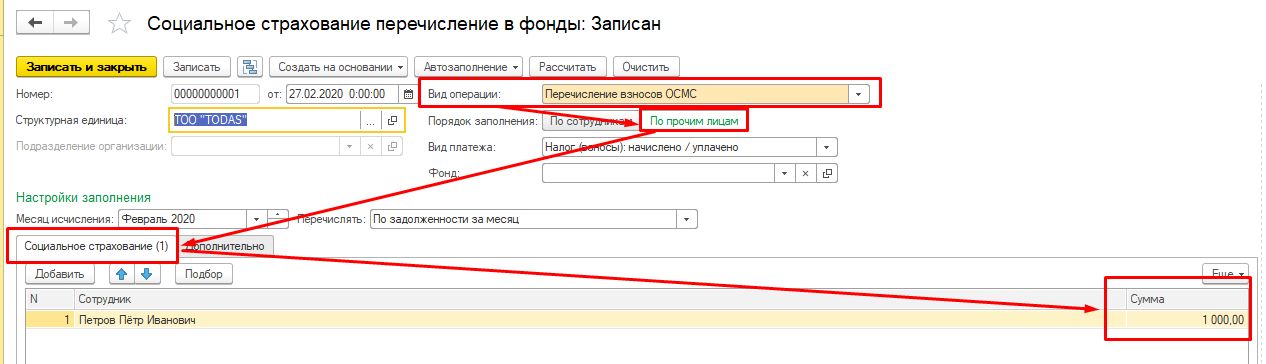This screenshot has height=364, width=1266.
Task: Go forward with the right arrow
Action: point(71,22)
